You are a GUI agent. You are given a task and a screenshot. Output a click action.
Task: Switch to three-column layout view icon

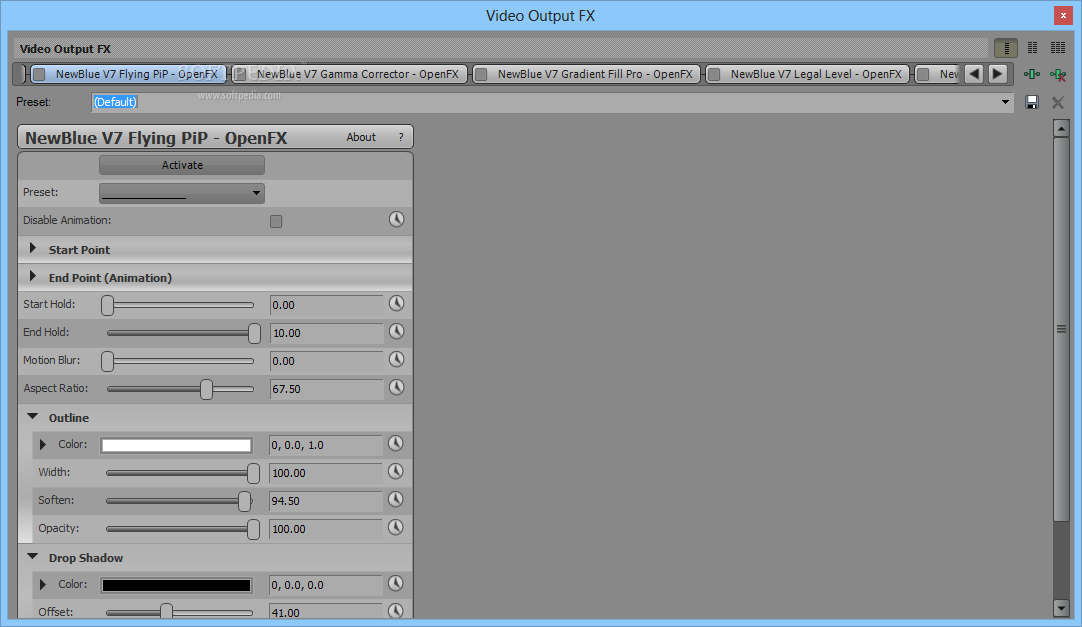pos(1058,48)
